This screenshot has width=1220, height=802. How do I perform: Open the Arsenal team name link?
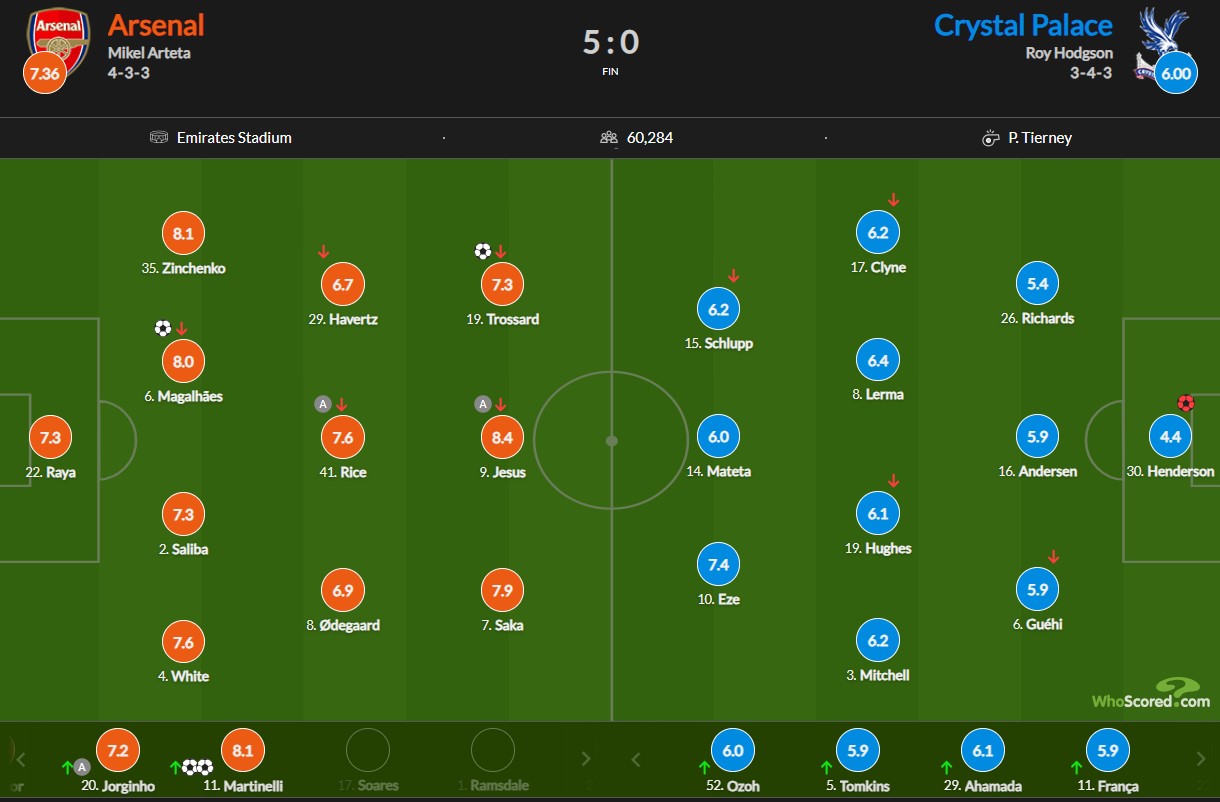(x=156, y=25)
